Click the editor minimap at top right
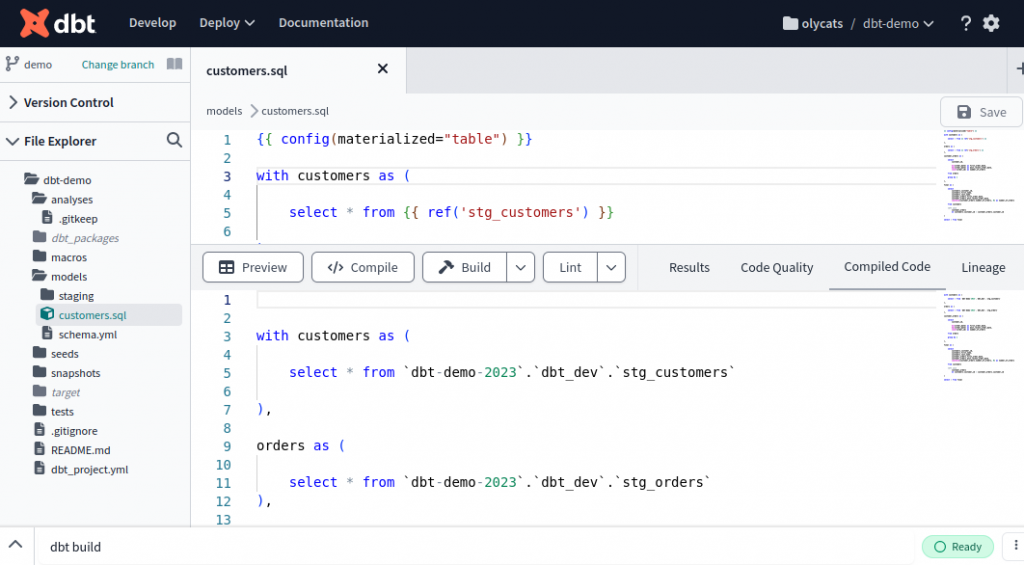 (980, 175)
